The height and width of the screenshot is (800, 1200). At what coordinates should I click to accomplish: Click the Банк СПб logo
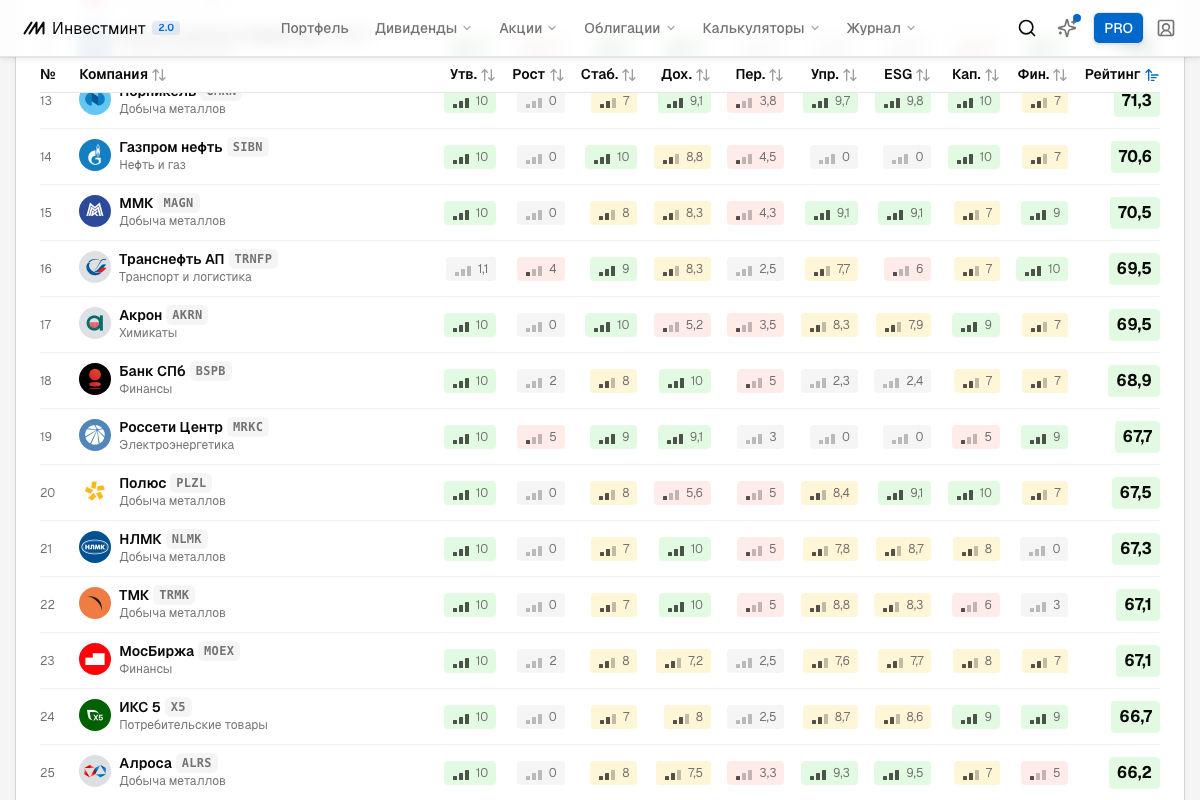[95, 379]
